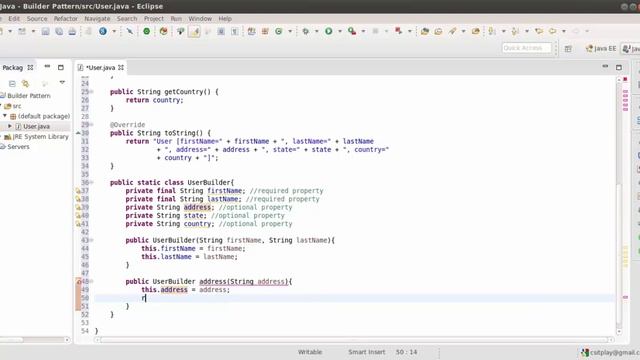Image resolution: width=640 pixels, height=360 pixels.
Task: Click the green G toolbar icon
Action: point(279,31)
